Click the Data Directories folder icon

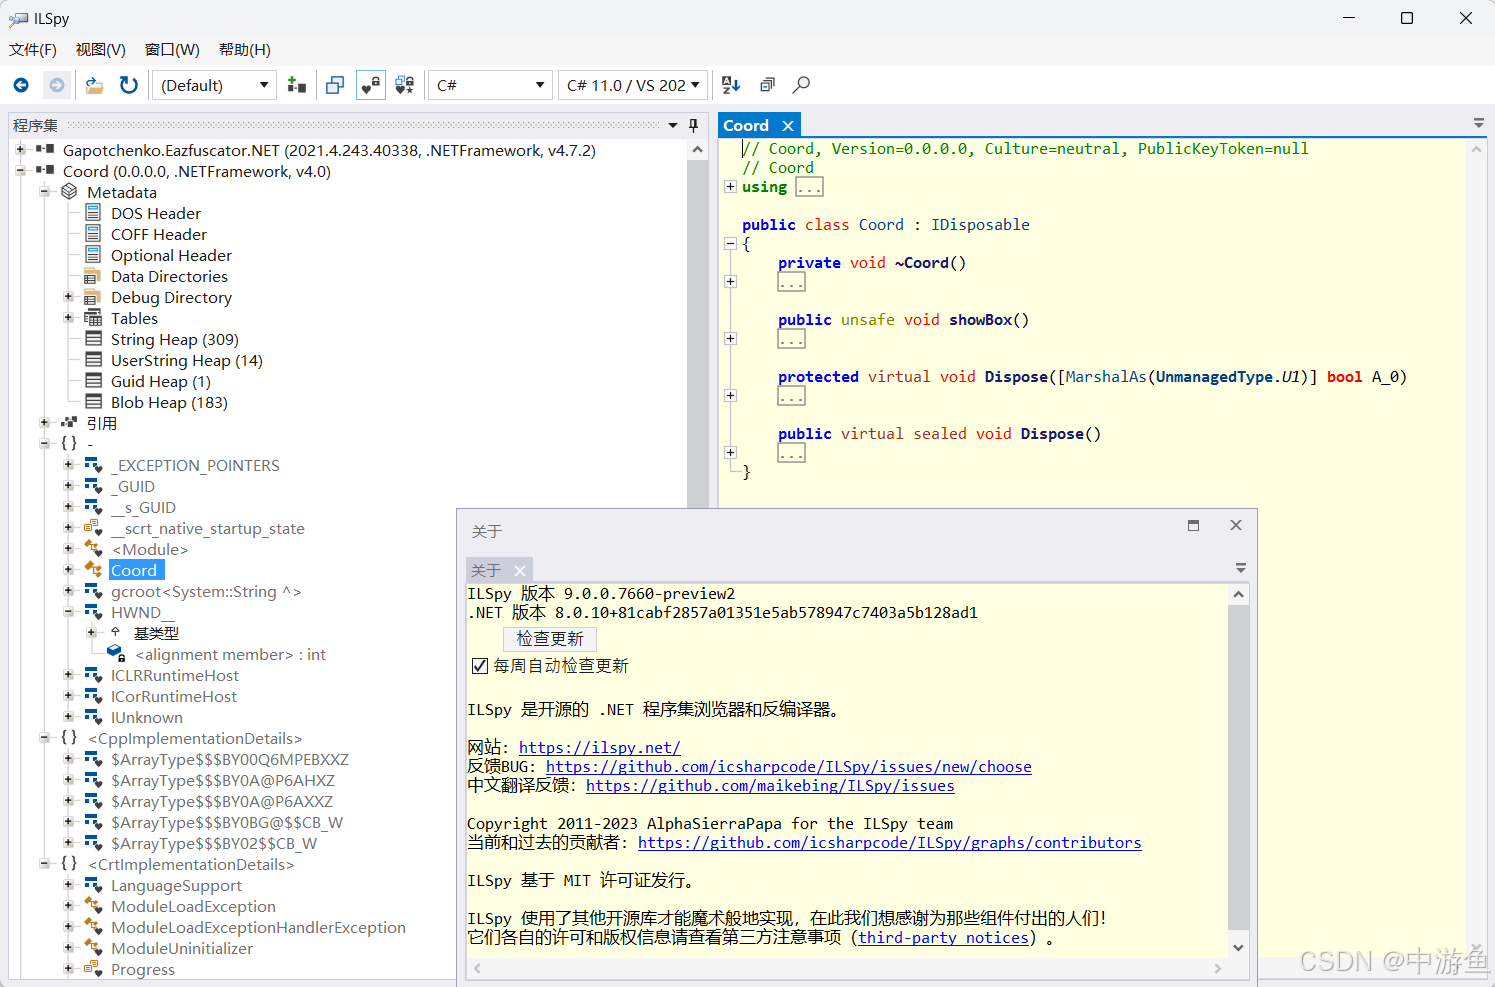(93, 276)
